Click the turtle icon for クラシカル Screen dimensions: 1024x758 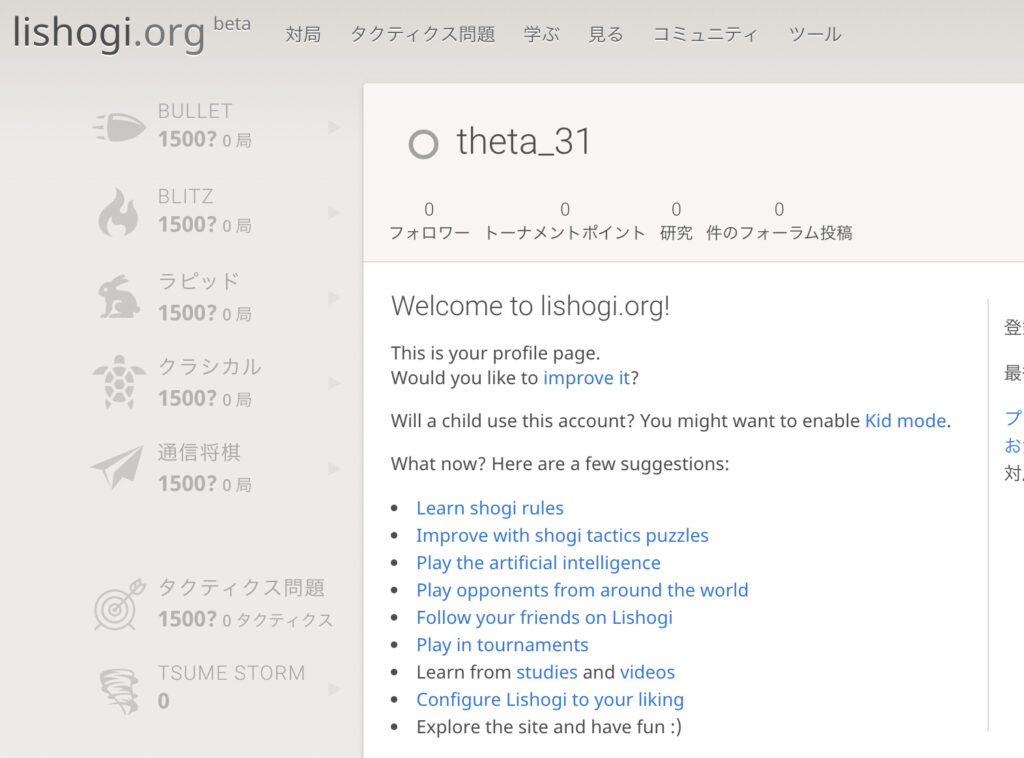[119, 382]
